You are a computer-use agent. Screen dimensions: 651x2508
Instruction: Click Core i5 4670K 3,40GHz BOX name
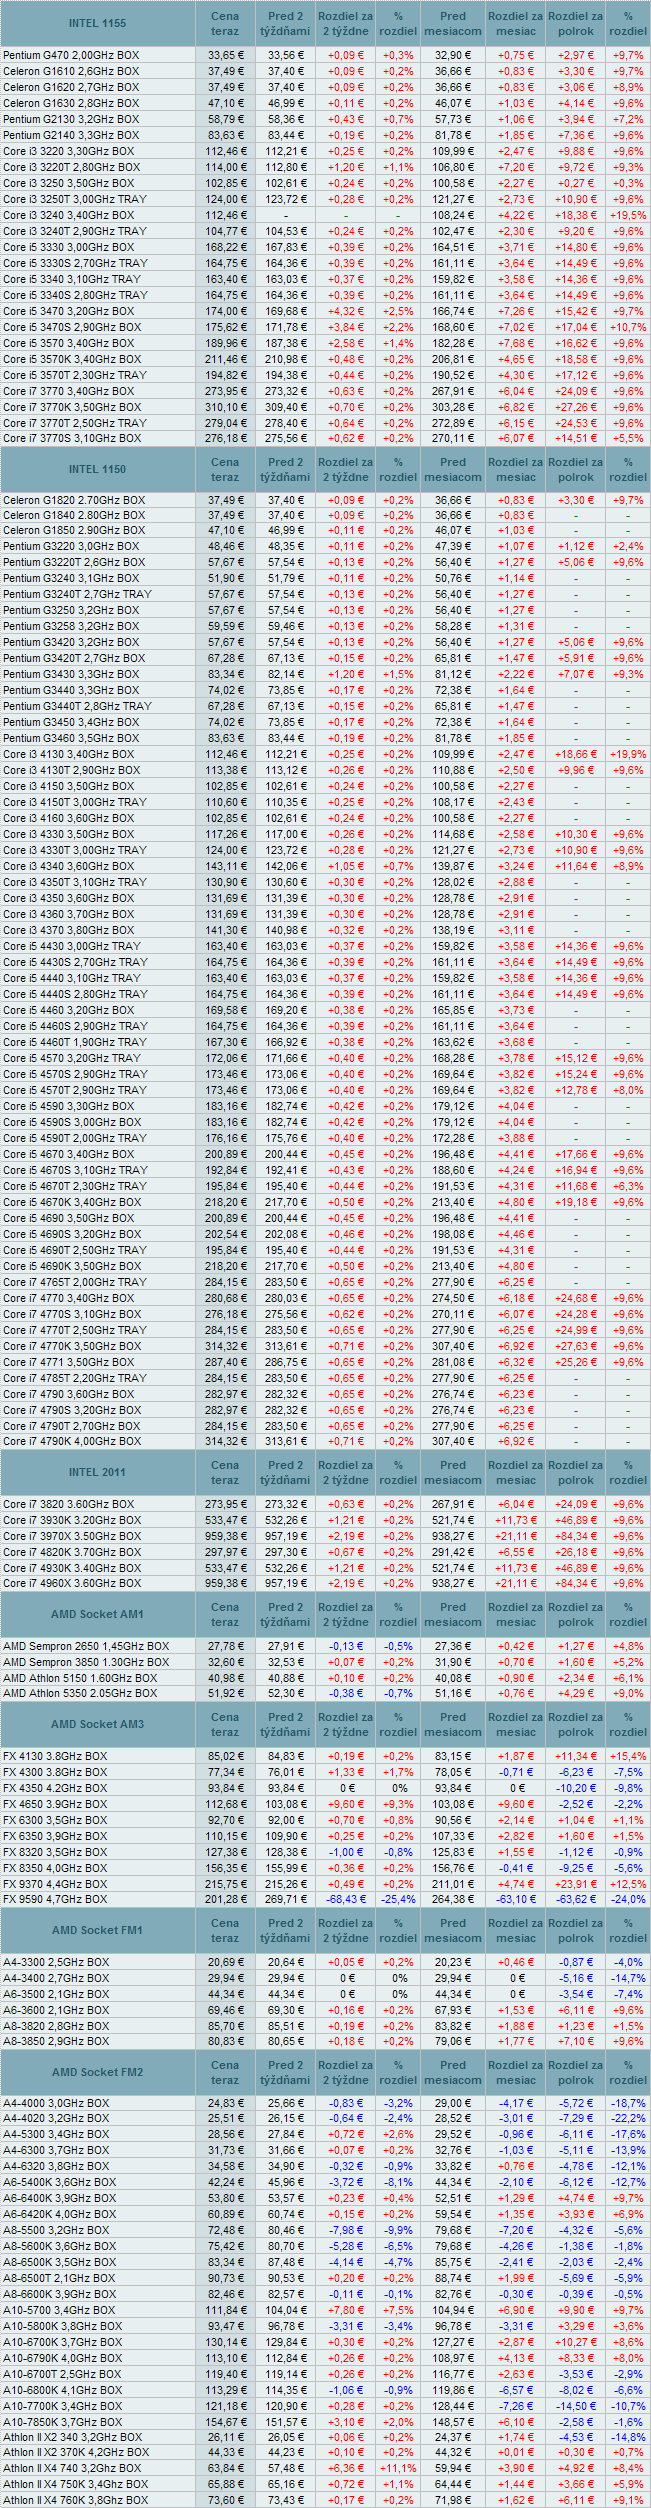[x=72, y=1202]
